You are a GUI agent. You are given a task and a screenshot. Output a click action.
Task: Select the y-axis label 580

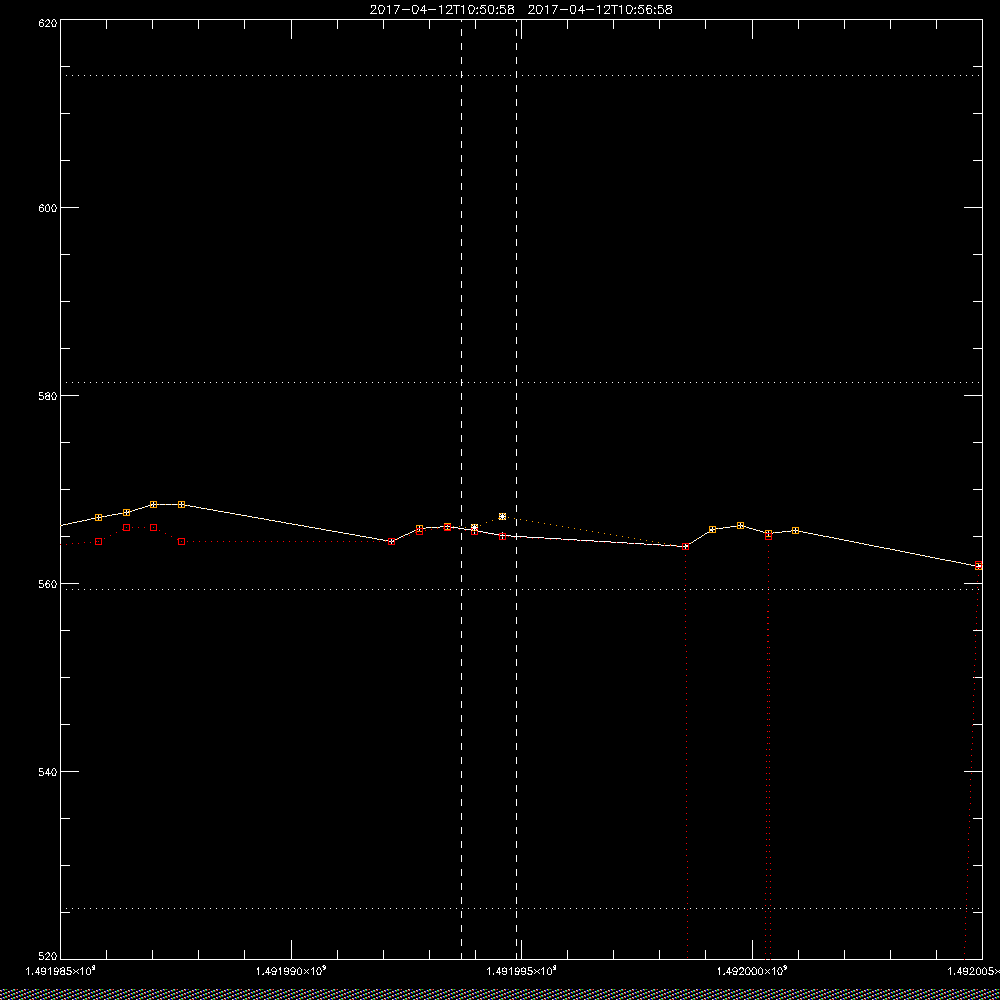point(48,395)
